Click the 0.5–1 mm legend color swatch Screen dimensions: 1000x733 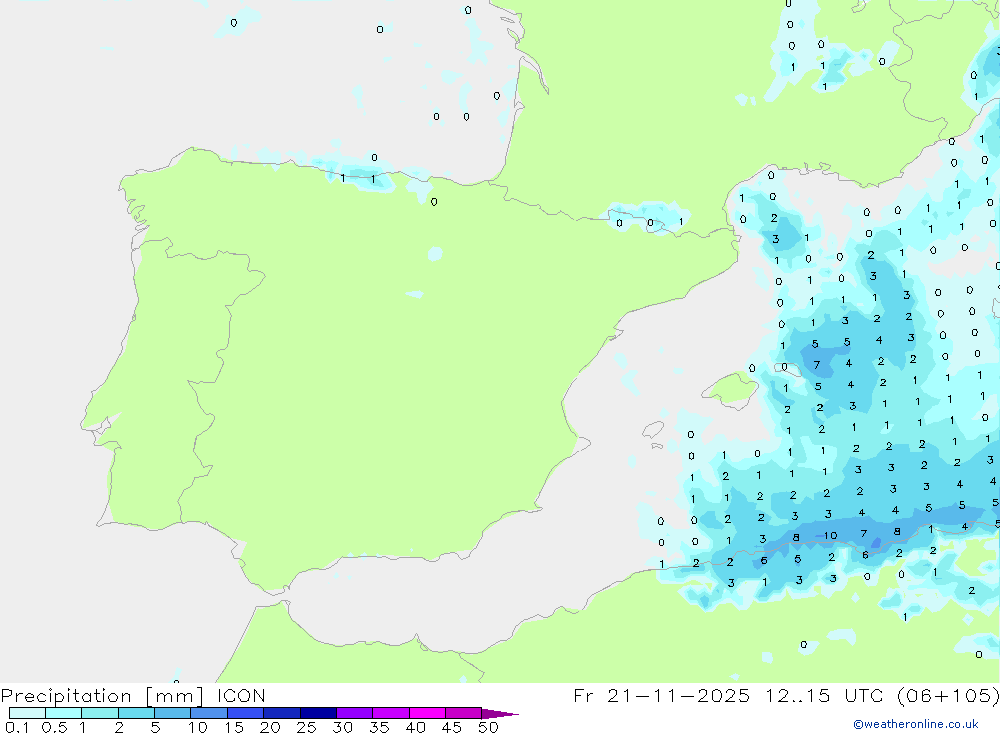(x=64, y=713)
